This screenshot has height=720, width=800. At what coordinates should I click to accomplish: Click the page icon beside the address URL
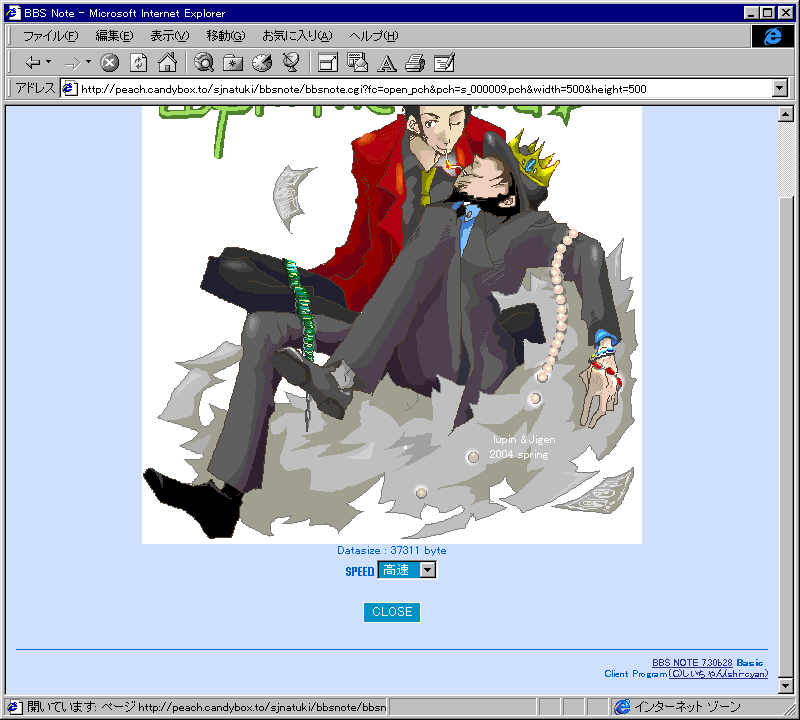click(x=69, y=89)
